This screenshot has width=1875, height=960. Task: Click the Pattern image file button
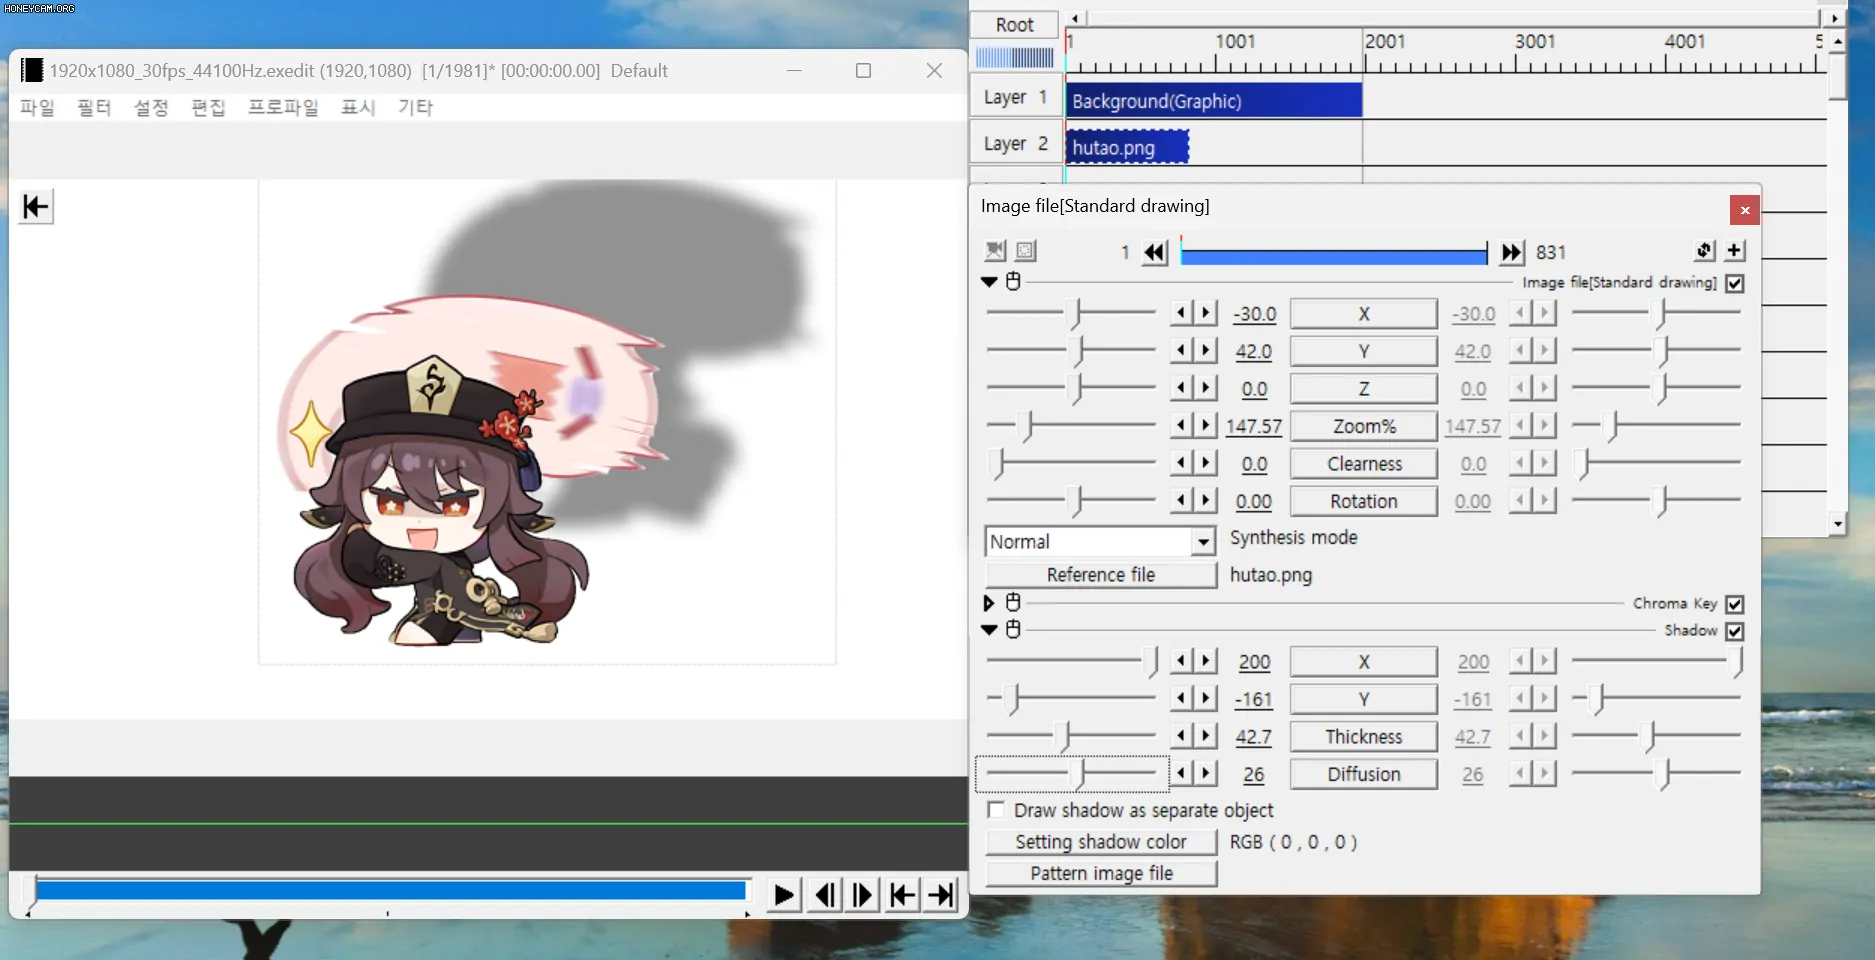tap(1101, 873)
